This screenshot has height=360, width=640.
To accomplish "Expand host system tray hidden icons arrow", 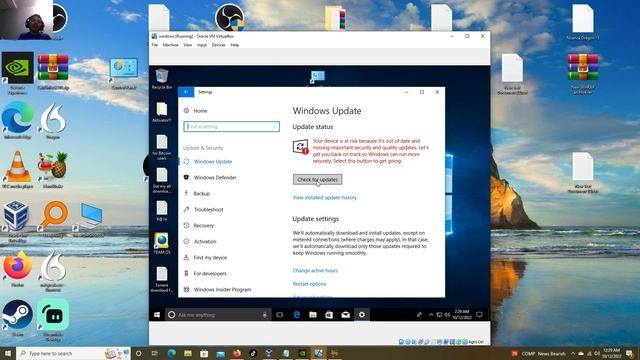I will (x=573, y=353).
